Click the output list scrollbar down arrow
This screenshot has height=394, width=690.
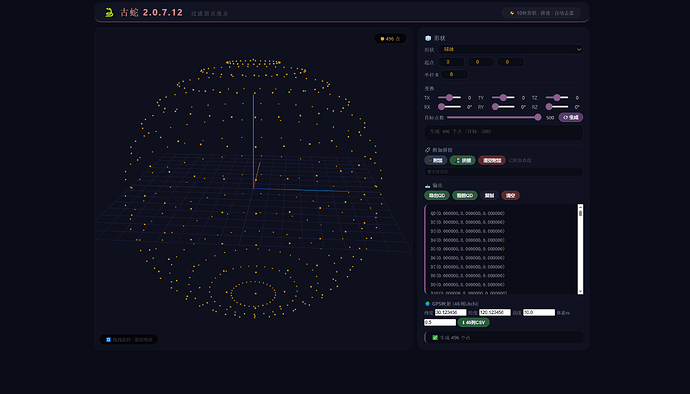[x=580, y=291]
